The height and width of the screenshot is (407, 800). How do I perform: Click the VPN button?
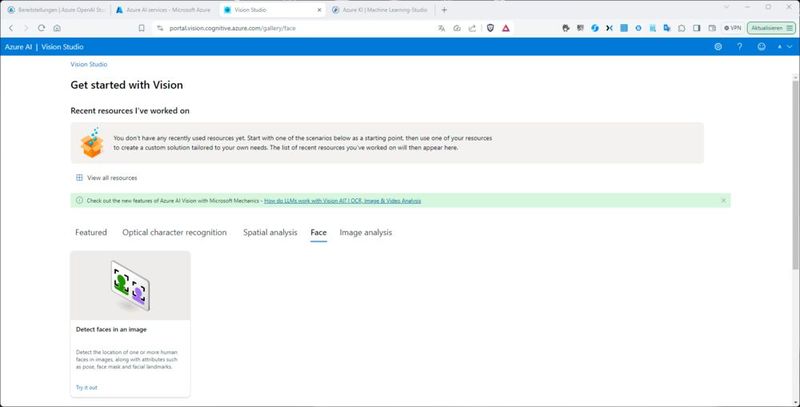pos(732,28)
